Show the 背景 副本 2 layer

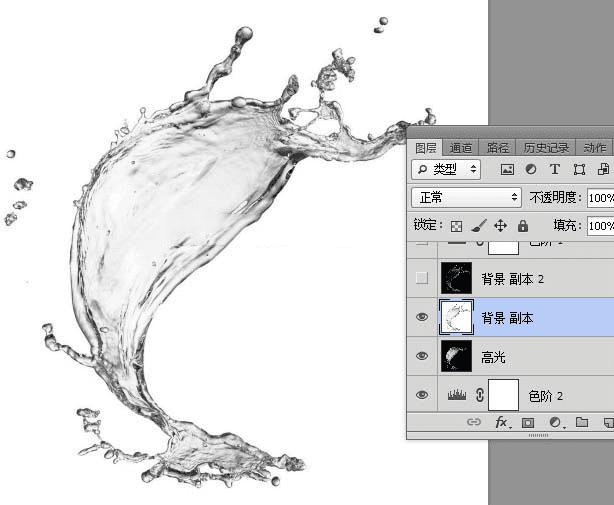pyautogui.click(x=422, y=278)
